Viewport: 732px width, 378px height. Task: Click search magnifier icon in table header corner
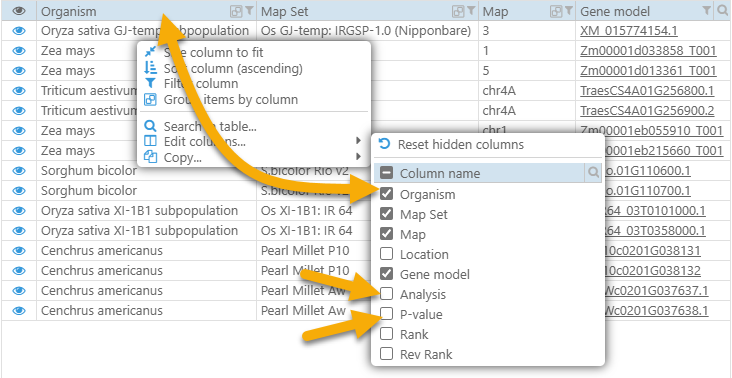722,10
